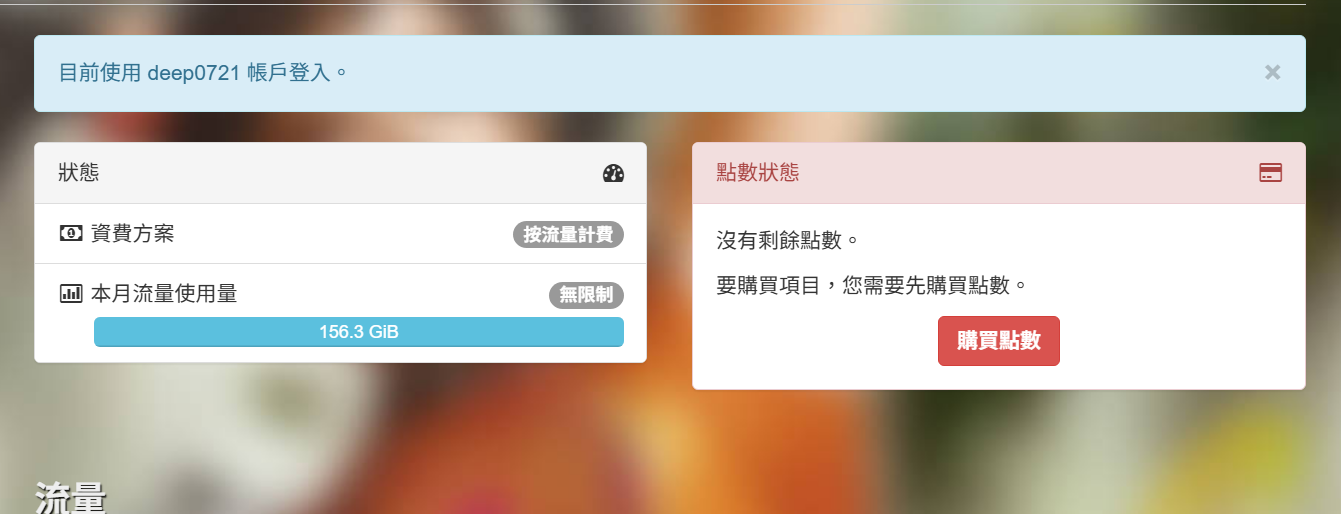The height and width of the screenshot is (514, 1341).
Task: Dismiss the deep0721 login alert with ×
Action: 1272,72
